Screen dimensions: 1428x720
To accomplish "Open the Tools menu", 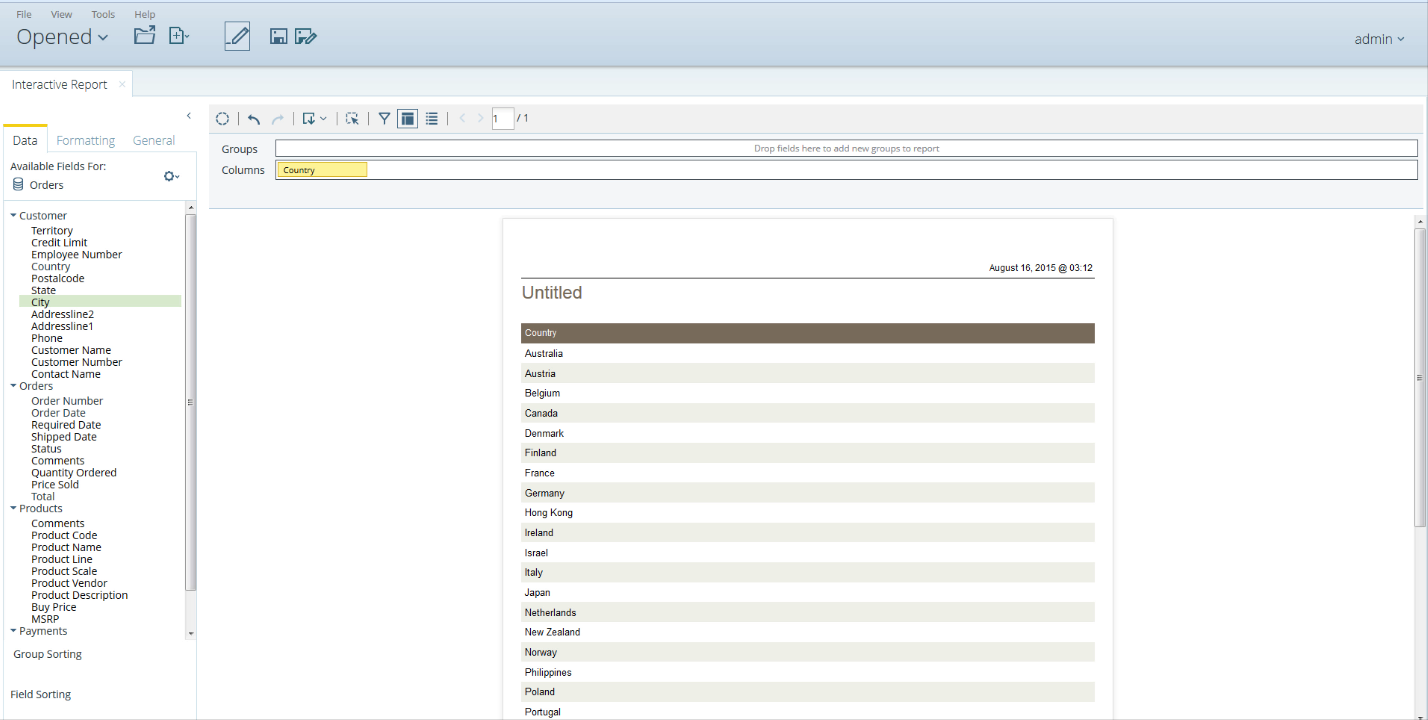I will coord(103,14).
